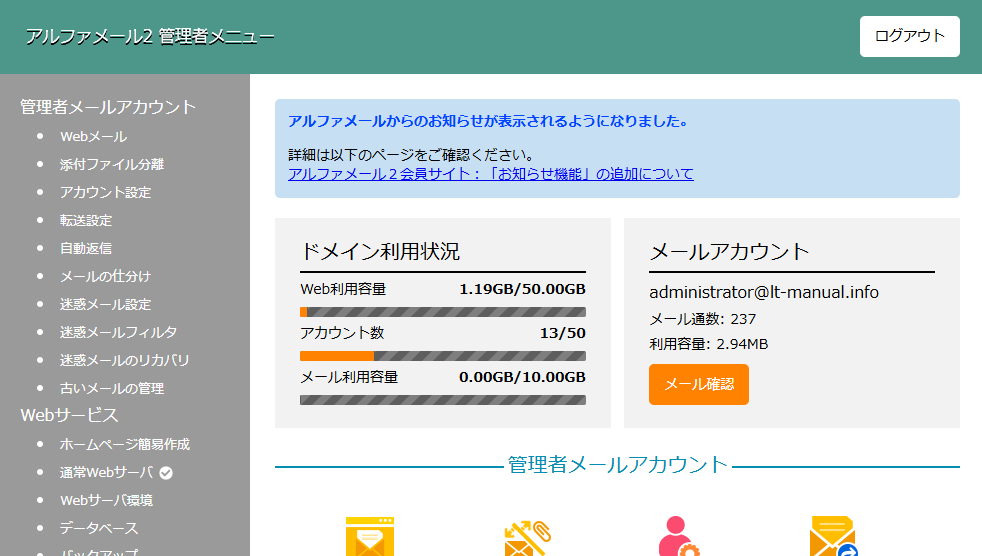Viewport: 982px width, 556px height.
Task: Click the blue 管理者メールアカウント section title
Action: [618, 465]
